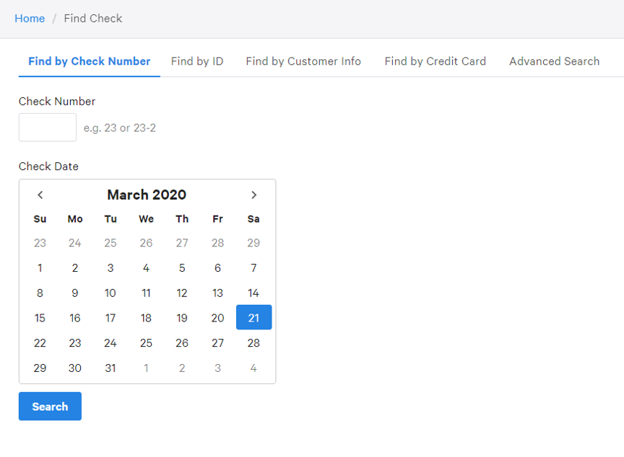The height and width of the screenshot is (457, 624).
Task: Pick March 18 as the check date
Action: tap(146, 318)
